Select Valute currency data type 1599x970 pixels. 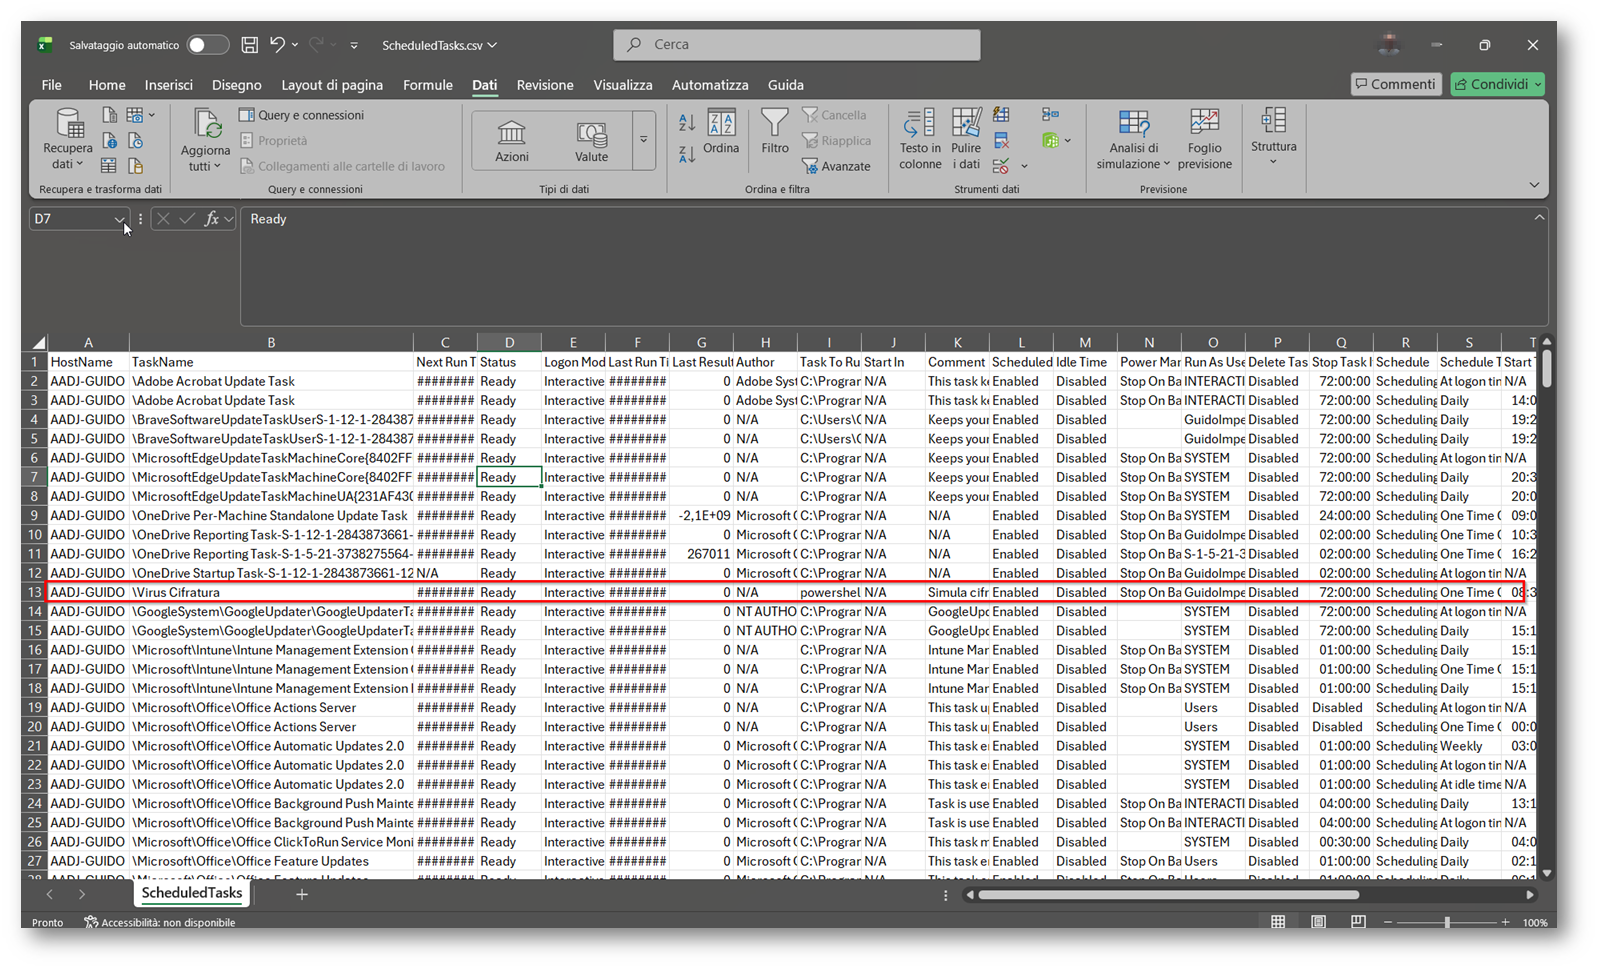pos(591,141)
